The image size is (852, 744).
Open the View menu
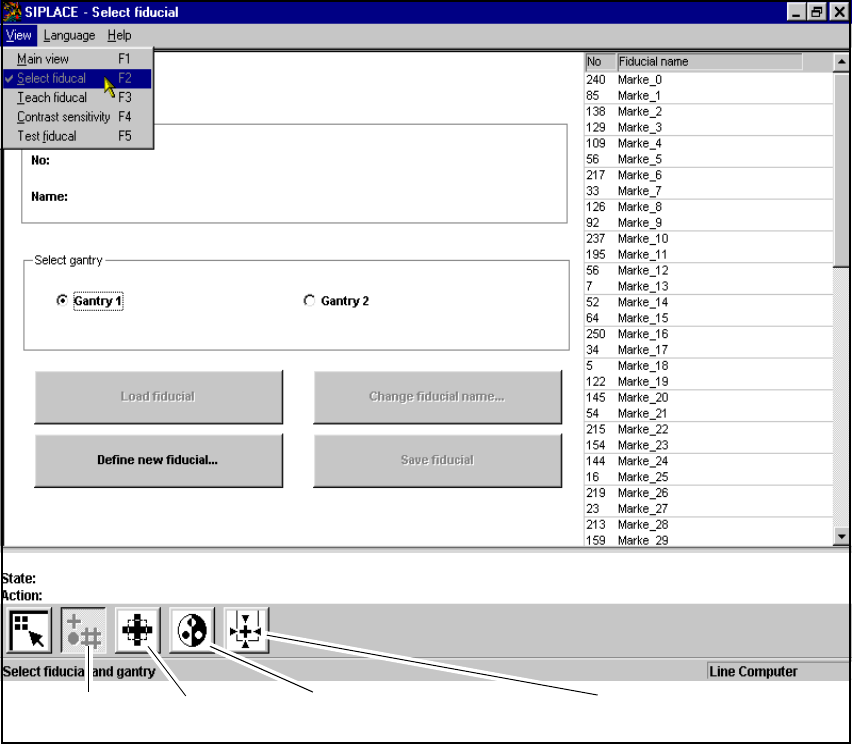pyautogui.click(x=19, y=35)
